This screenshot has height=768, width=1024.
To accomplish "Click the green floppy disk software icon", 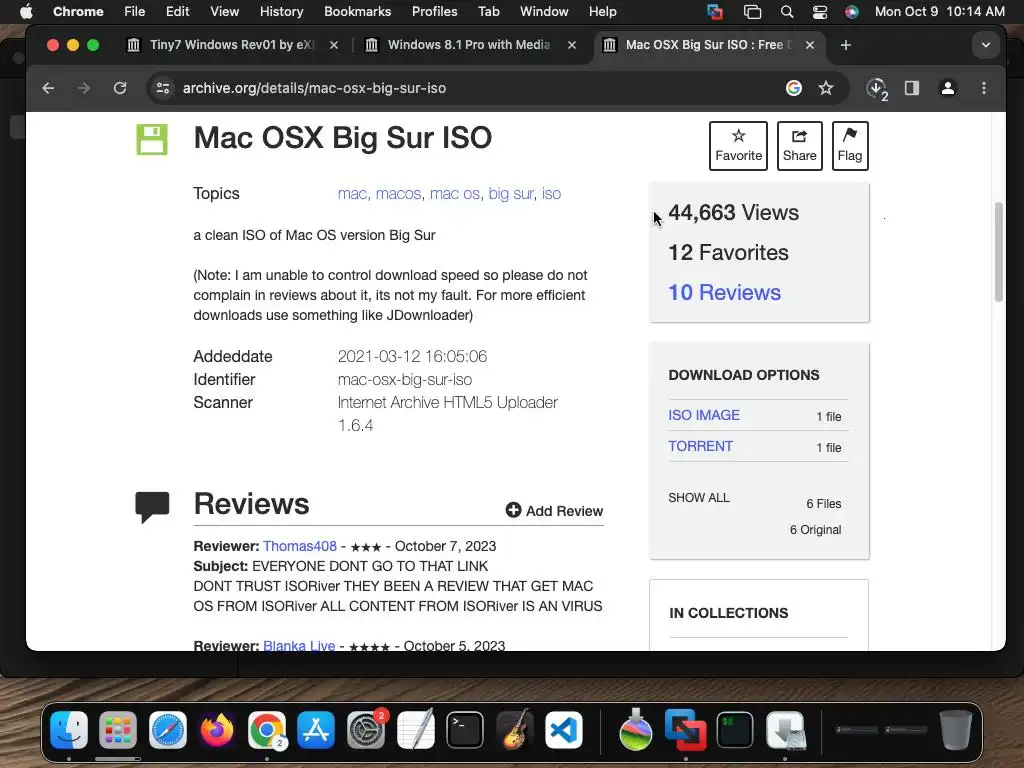I will [x=152, y=139].
